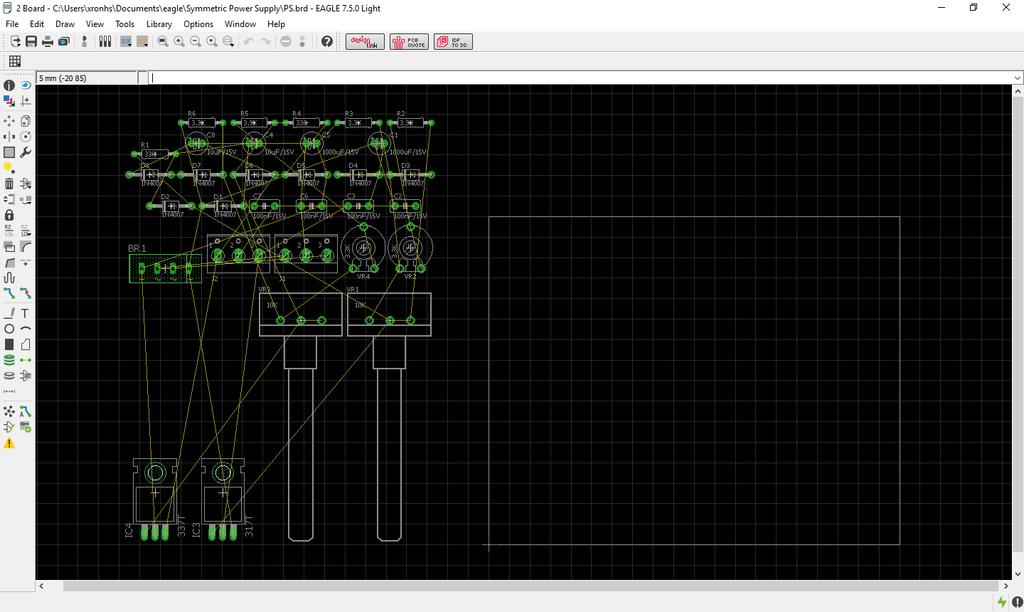1024x612 pixels.
Task: Select the Circle tool
Action: tap(9, 329)
